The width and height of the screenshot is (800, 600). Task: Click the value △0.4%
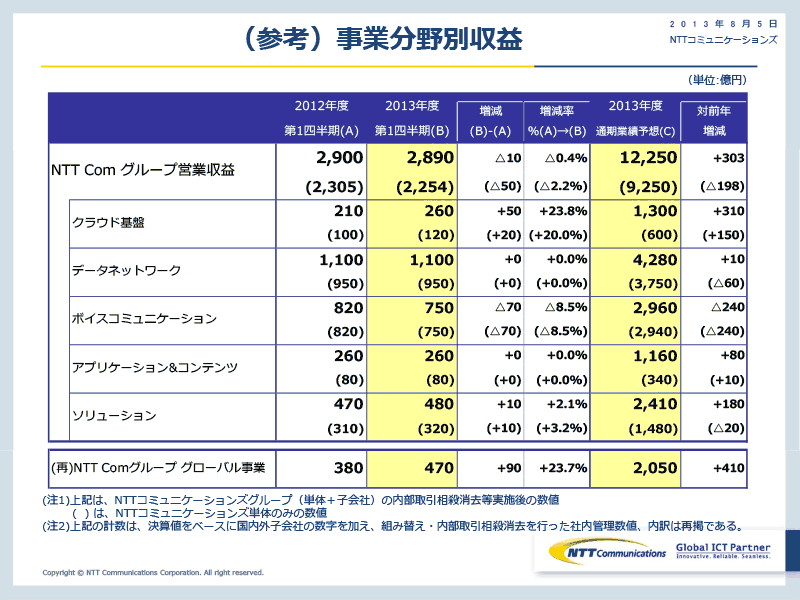566,158
